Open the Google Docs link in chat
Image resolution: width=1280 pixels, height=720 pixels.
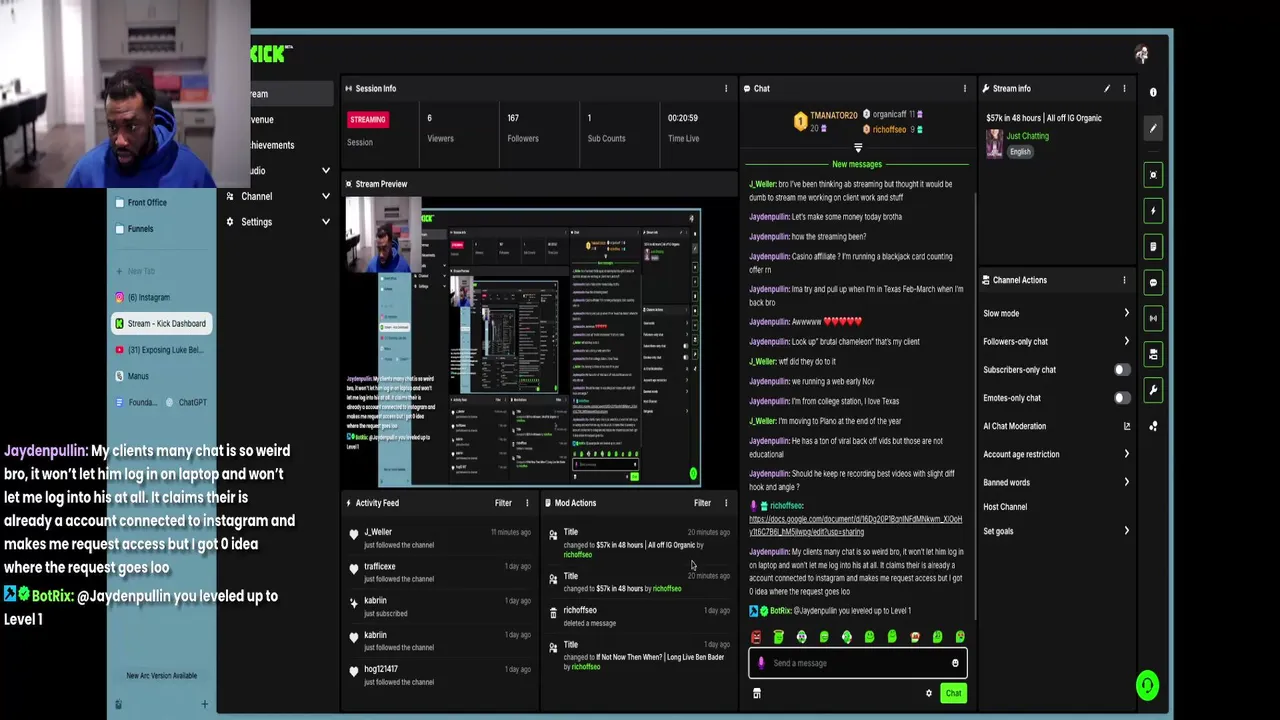tap(855, 526)
